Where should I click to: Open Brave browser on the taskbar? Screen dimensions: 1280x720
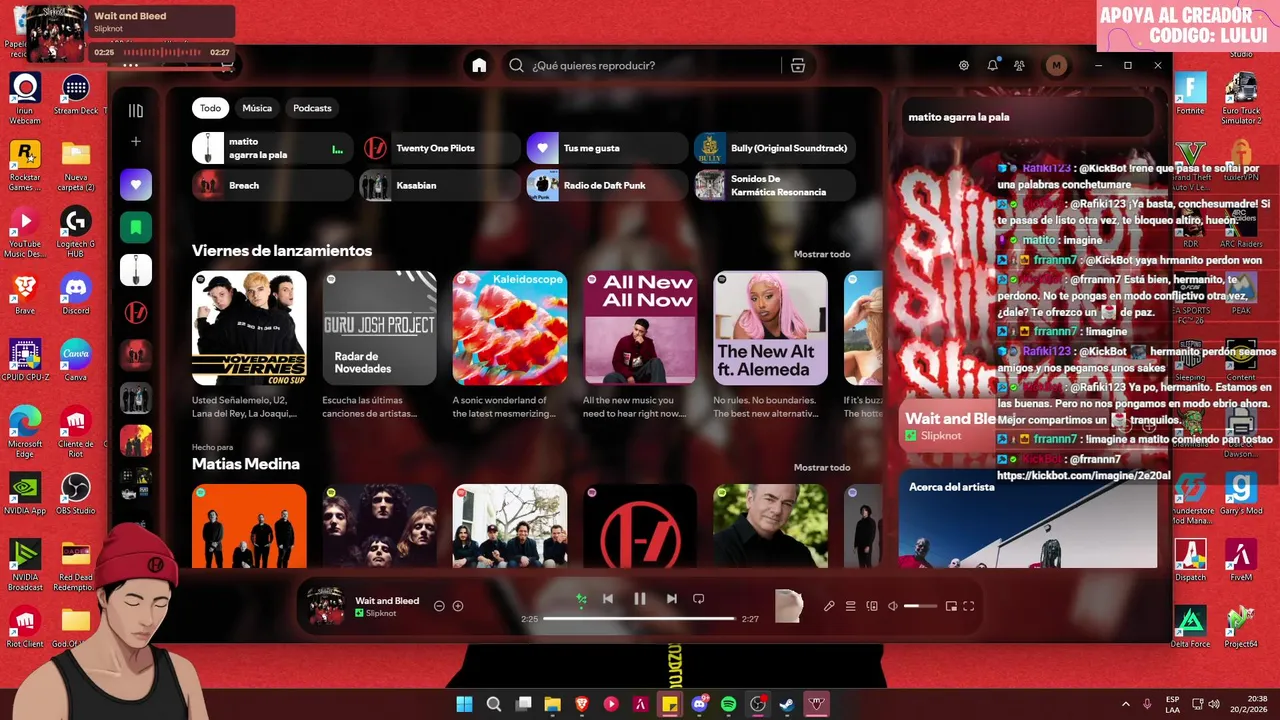point(582,704)
